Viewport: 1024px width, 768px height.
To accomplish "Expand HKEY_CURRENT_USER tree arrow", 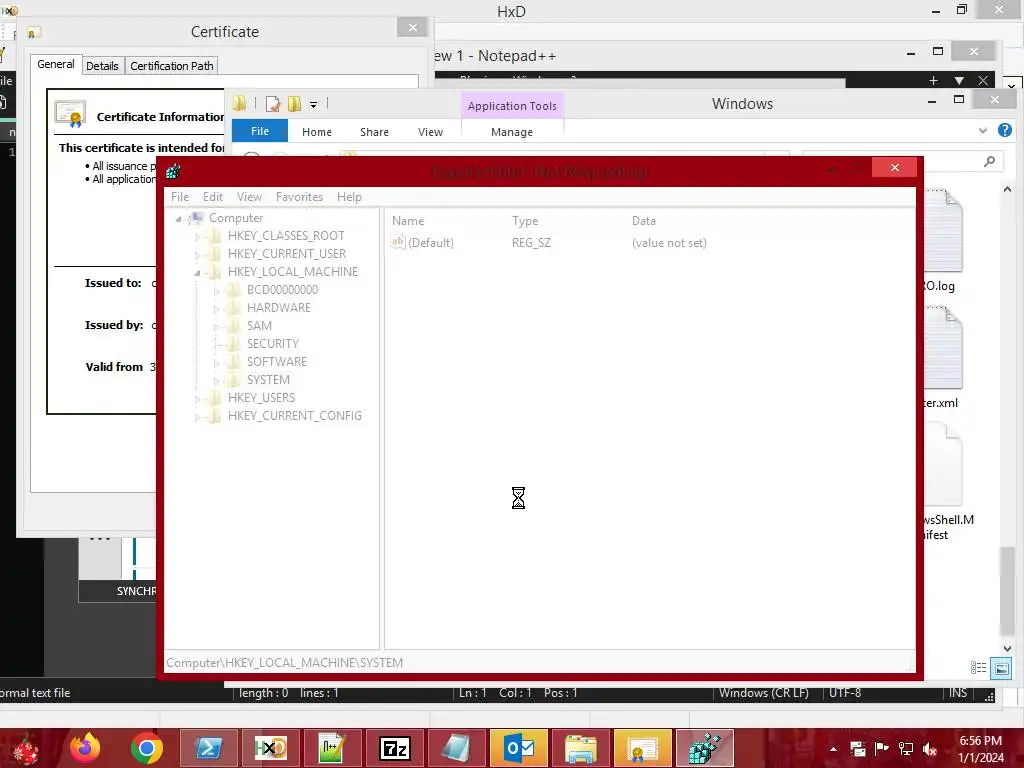I will tap(198, 255).
